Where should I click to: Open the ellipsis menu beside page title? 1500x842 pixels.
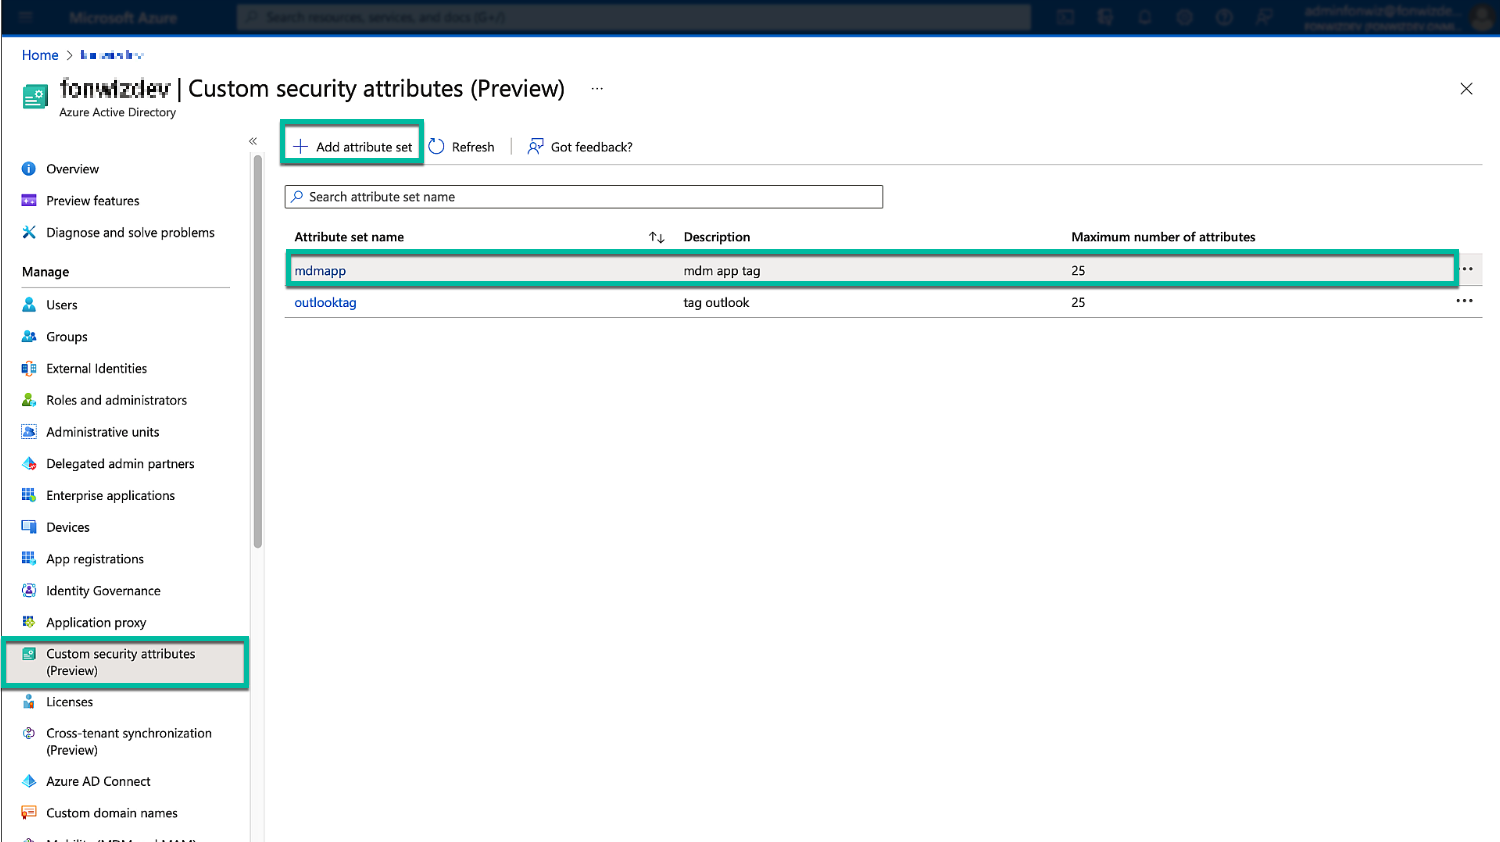coord(597,89)
